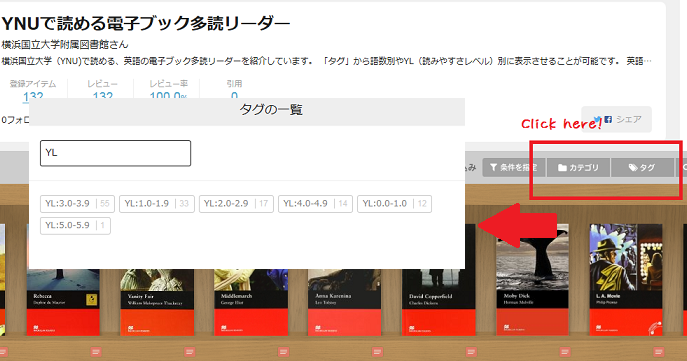
Task: Choose the YL:5.0-5.9 tag
Action: (x=75, y=226)
